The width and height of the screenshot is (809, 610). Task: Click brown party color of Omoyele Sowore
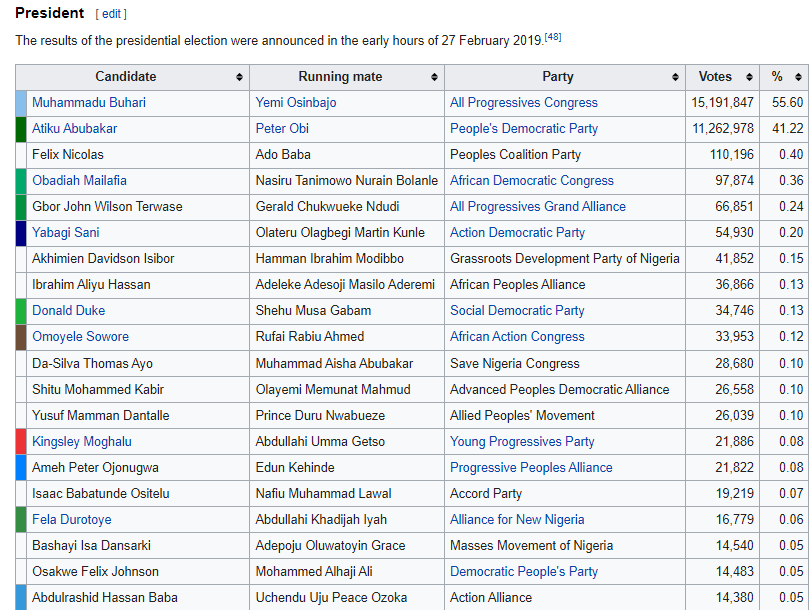pyautogui.click(x=21, y=337)
